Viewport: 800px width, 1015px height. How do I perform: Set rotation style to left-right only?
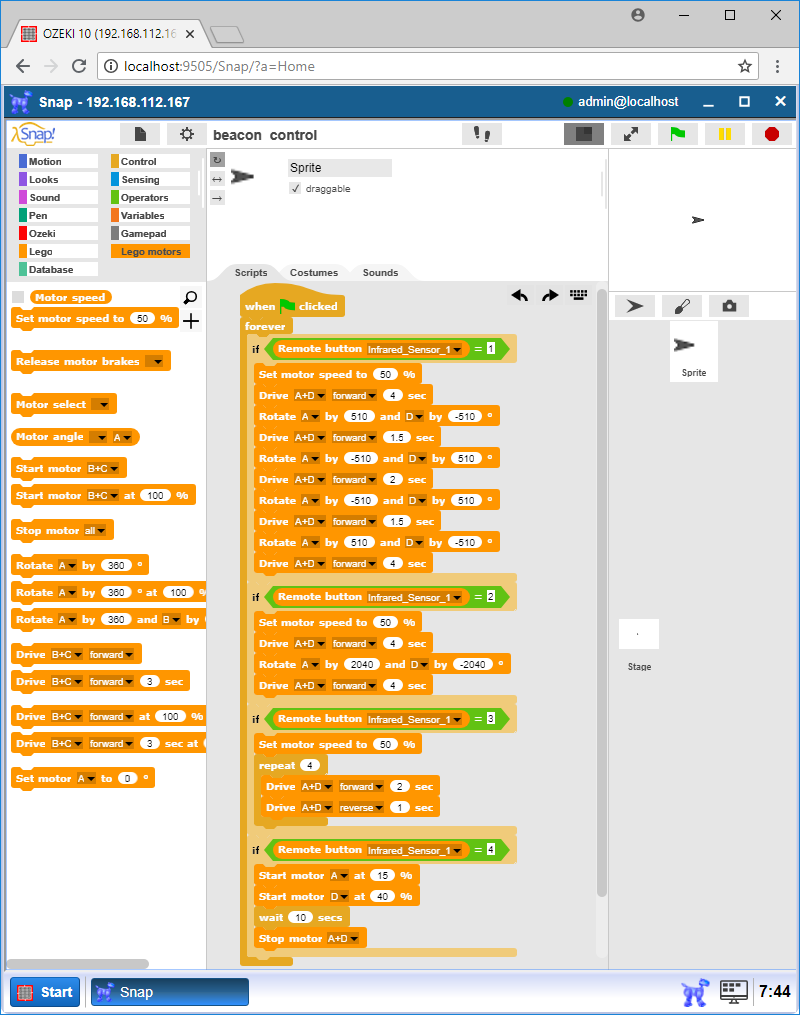click(x=217, y=179)
